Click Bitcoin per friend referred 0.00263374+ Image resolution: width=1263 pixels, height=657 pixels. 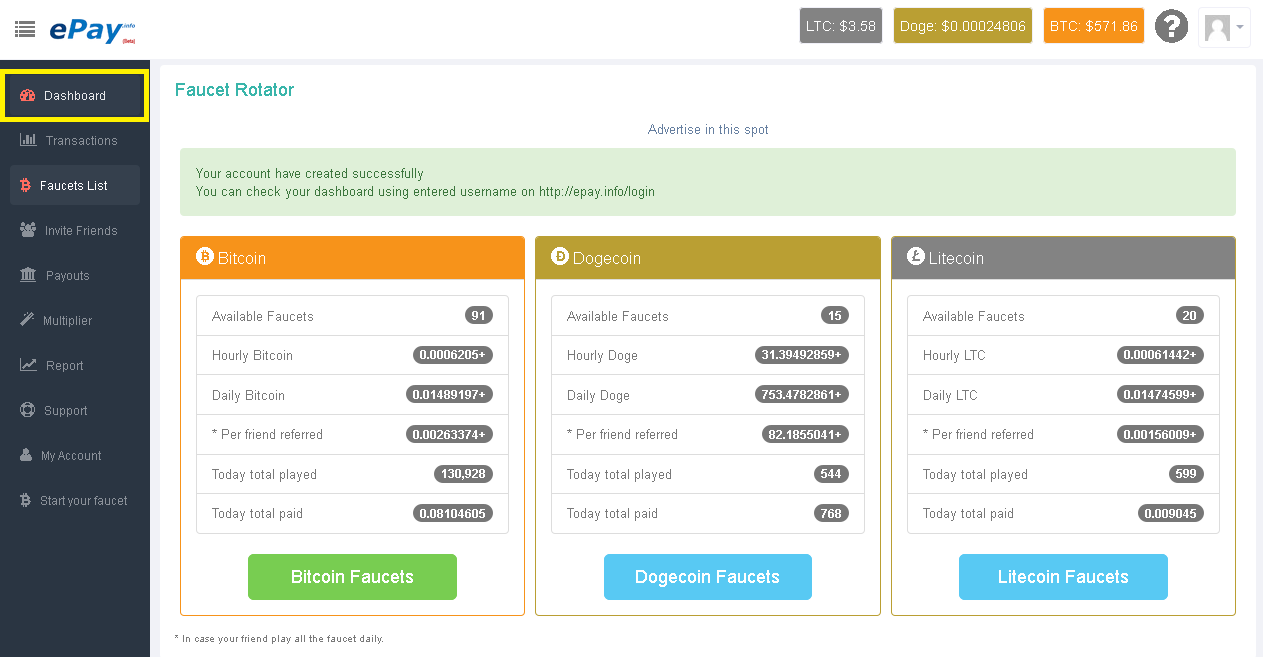tap(450, 434)
